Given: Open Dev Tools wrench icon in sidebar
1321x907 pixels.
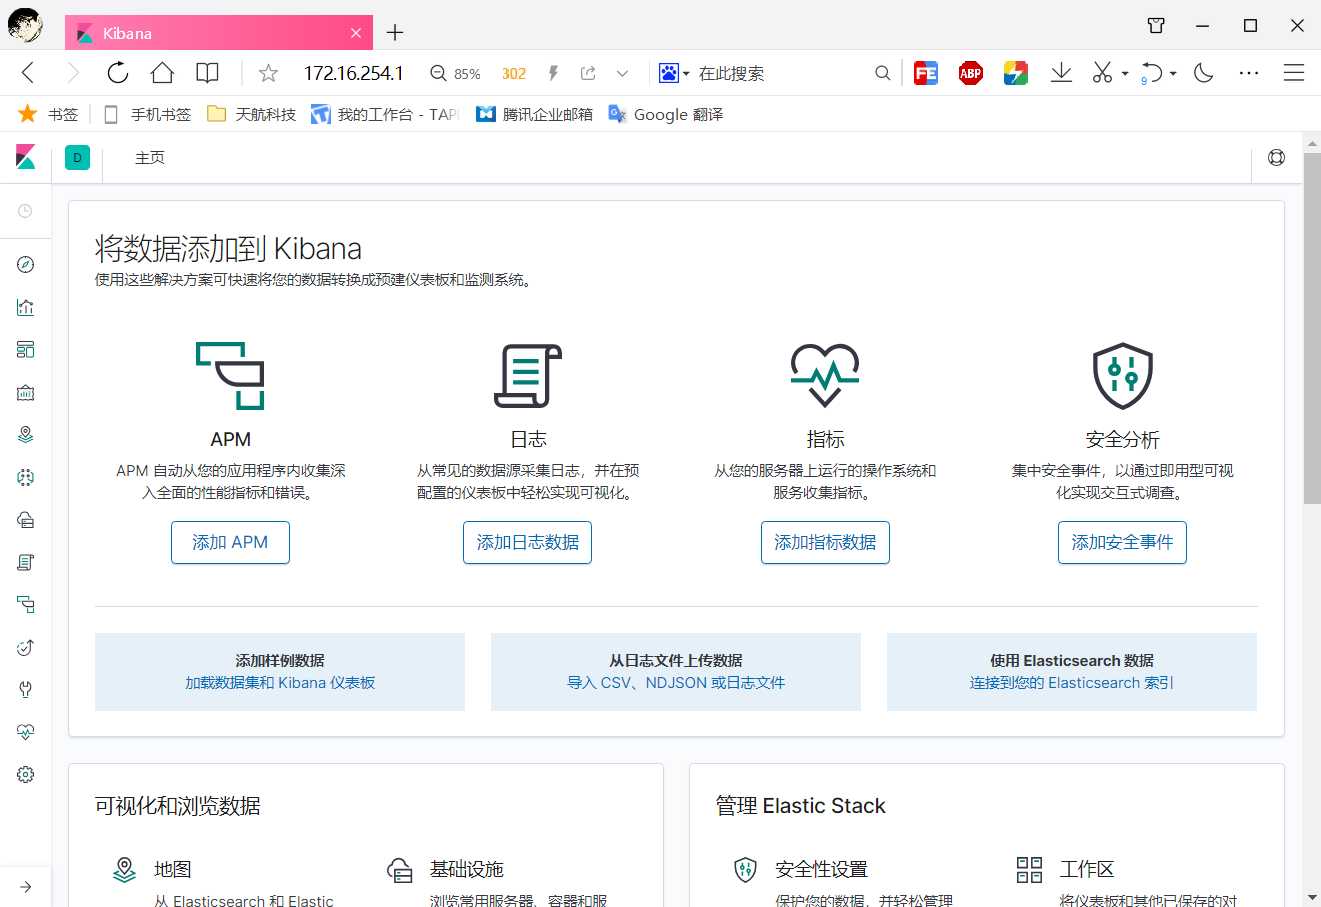Looking at the screenshot, I should [x=26, y=689].
